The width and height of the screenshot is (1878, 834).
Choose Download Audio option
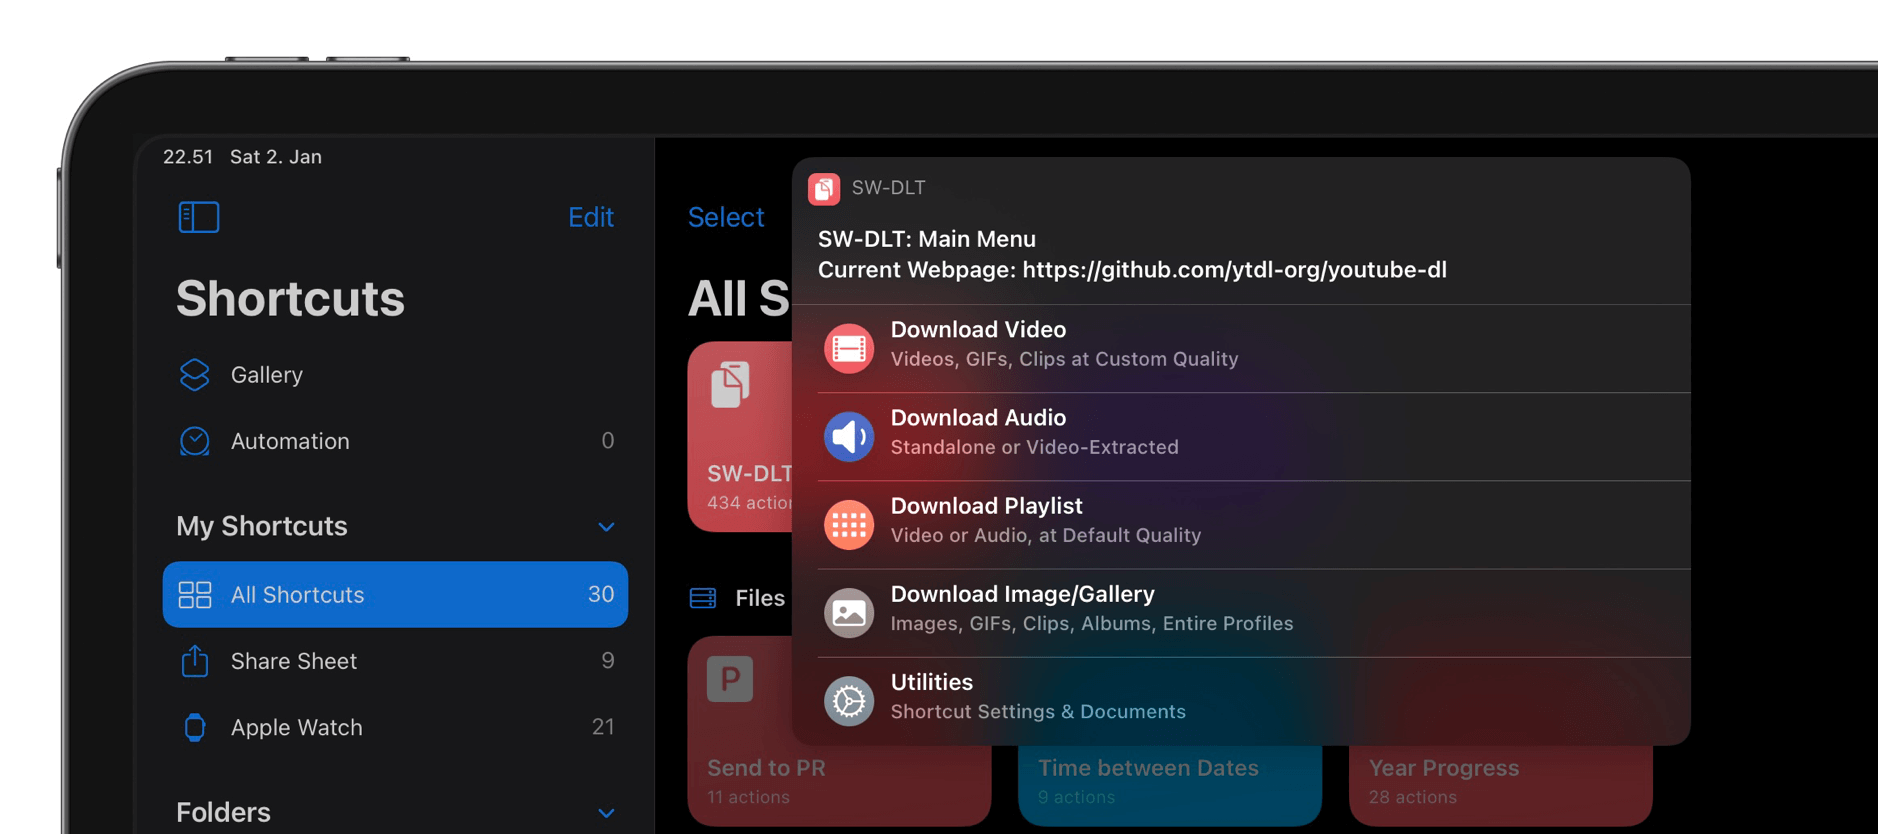click(x=1254, y=436)
